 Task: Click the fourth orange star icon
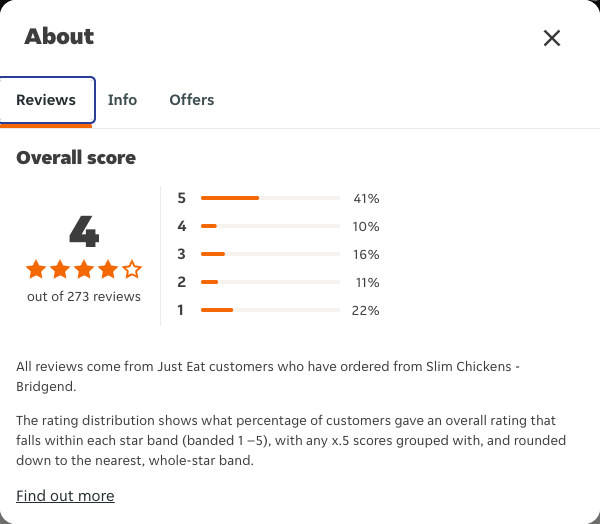click(x=108, y=269)
